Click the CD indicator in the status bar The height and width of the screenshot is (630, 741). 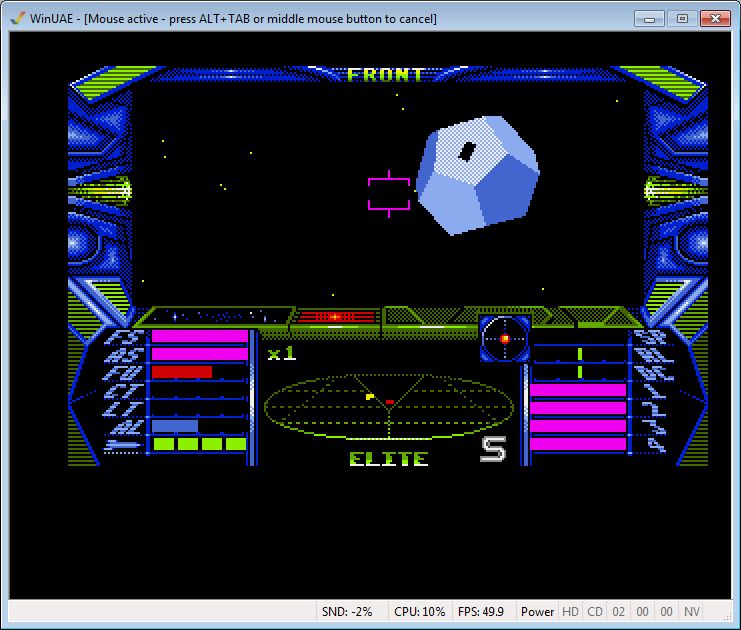pos(595,612)
